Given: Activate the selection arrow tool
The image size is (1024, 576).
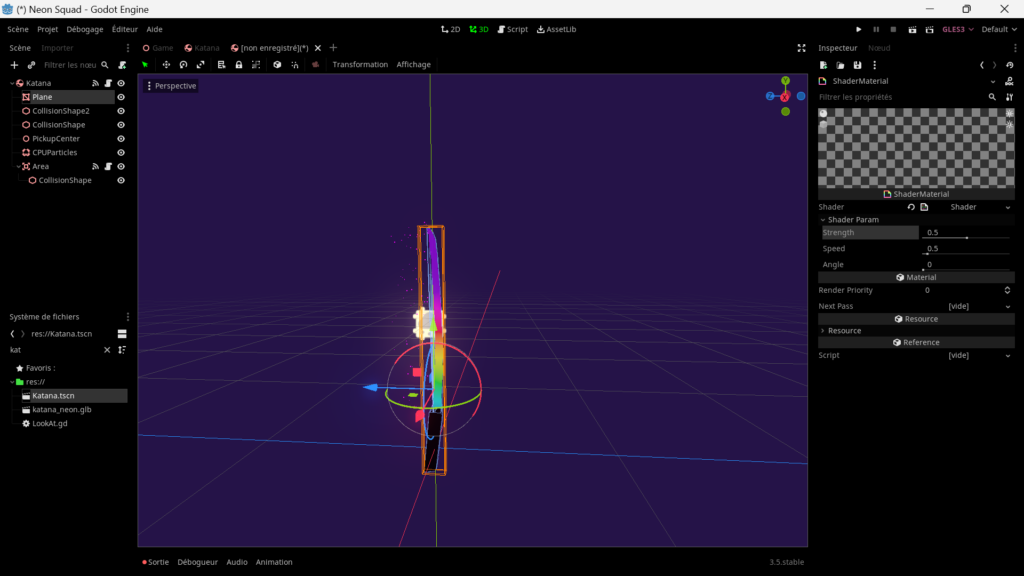Looking at the screenshot, I should click(x=145, y=64).
